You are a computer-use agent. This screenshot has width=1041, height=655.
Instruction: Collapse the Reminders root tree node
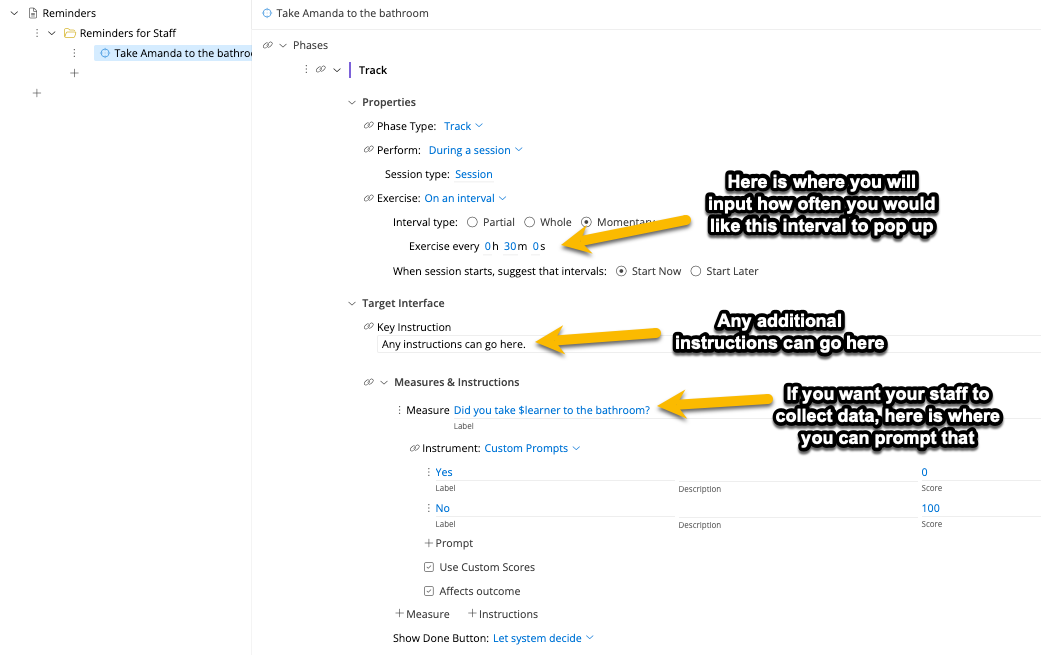14,13
